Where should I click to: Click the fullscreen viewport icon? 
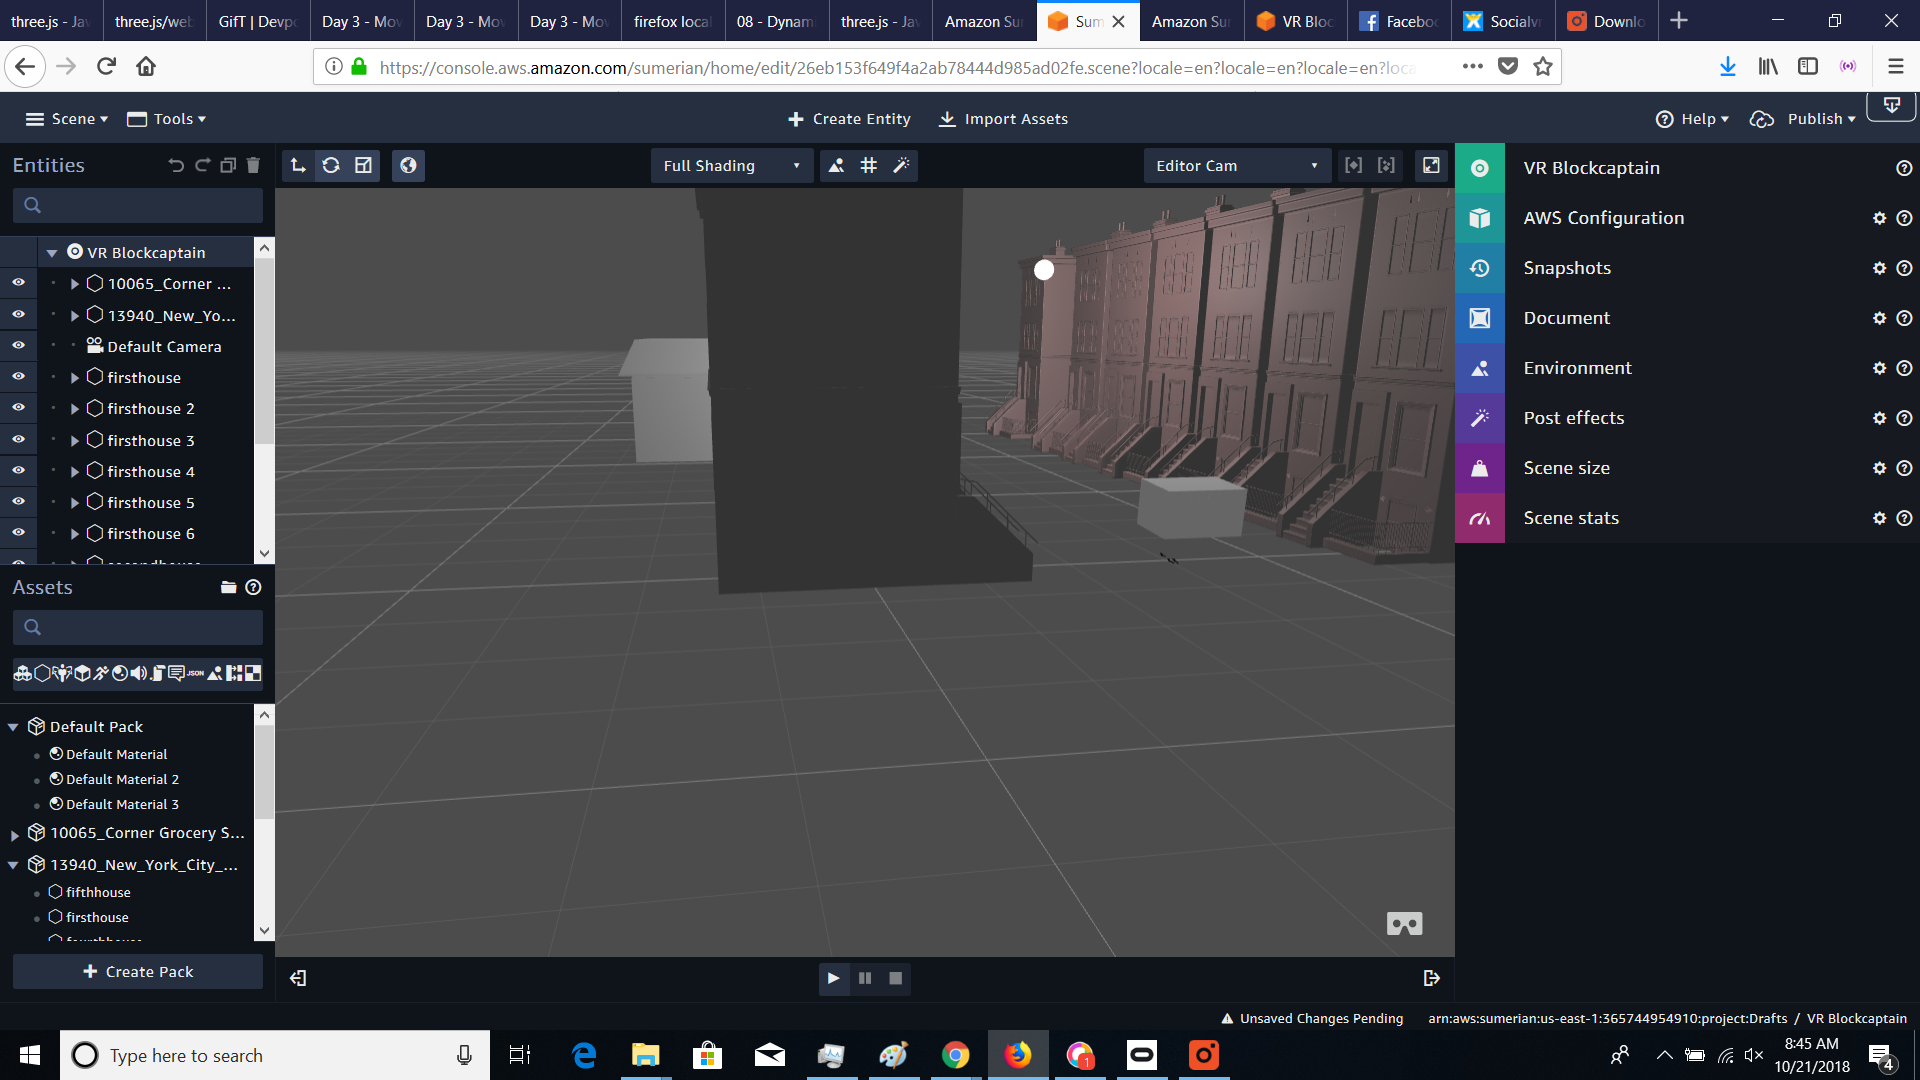pos(1431,166)
